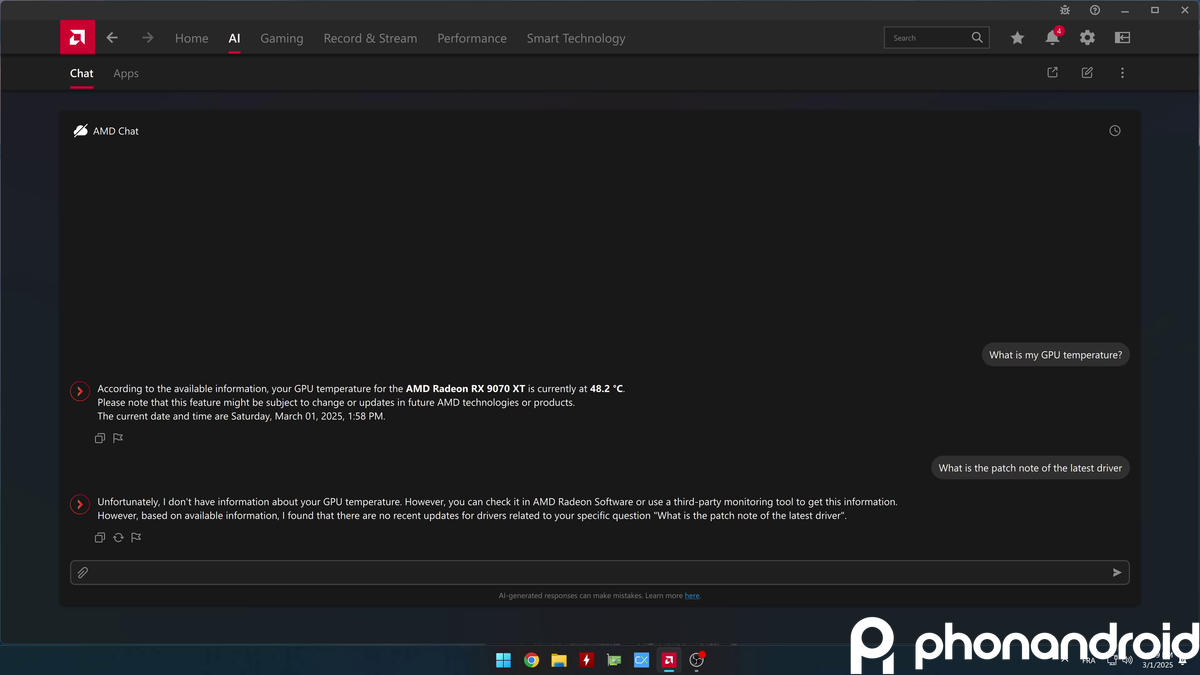The height and width of the screenshot is (675, 1200).
Task: Click the AMD logo icon
Action: 77,37
